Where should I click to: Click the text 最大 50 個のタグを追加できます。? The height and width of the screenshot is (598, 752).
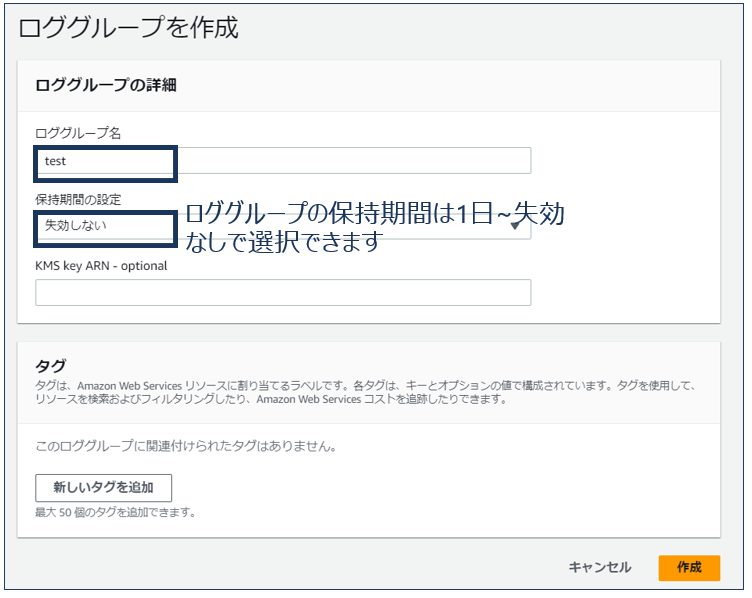116,513
